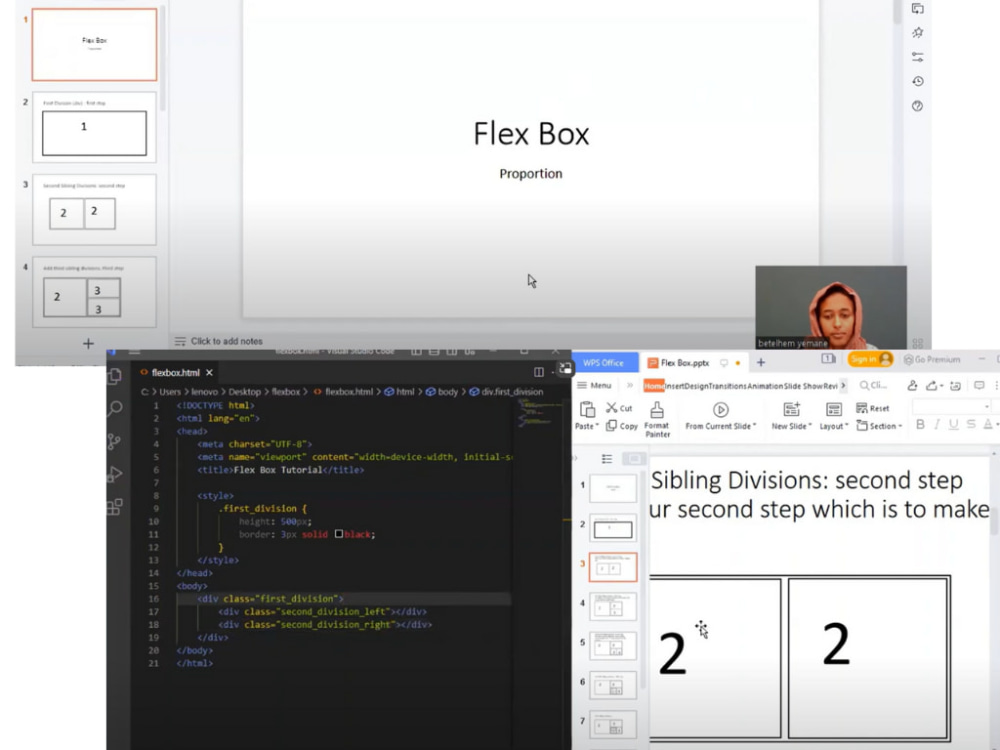Open the Paste dropdown arrow

(597, 426)
